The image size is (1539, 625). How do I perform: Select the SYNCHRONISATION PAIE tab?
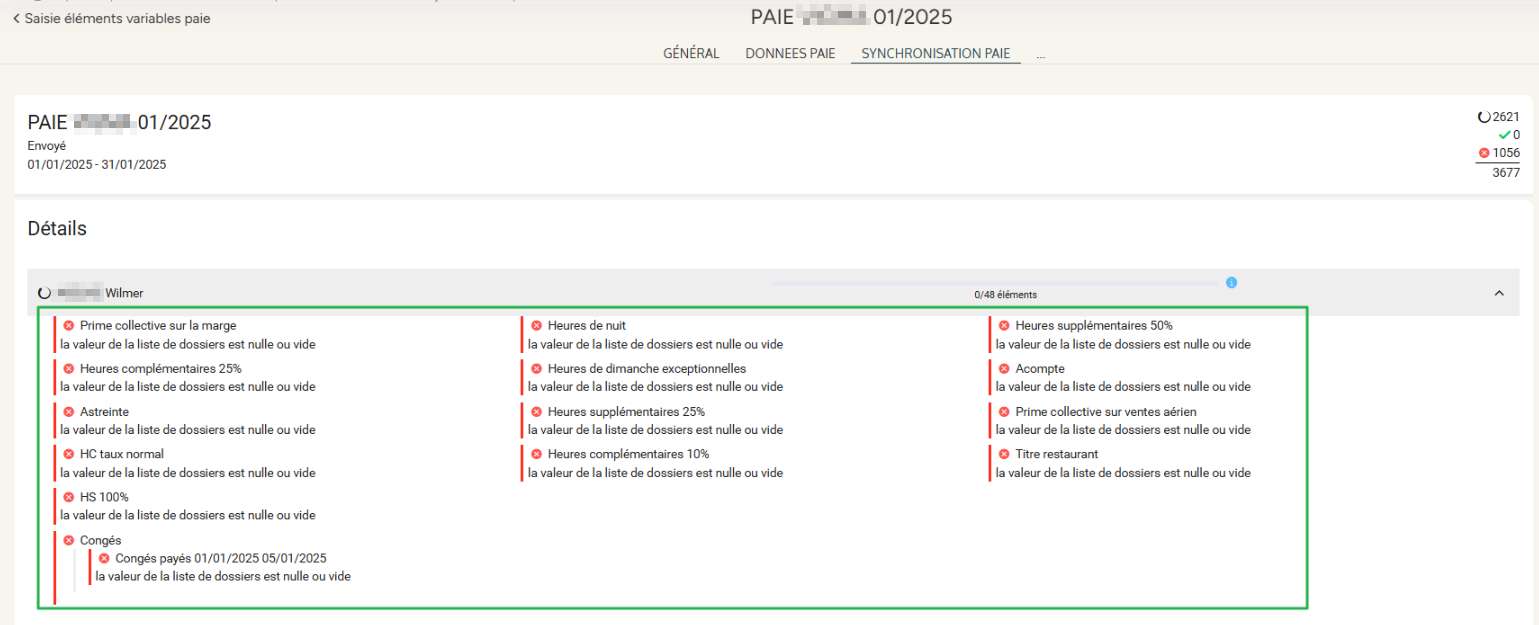(935, 54)
